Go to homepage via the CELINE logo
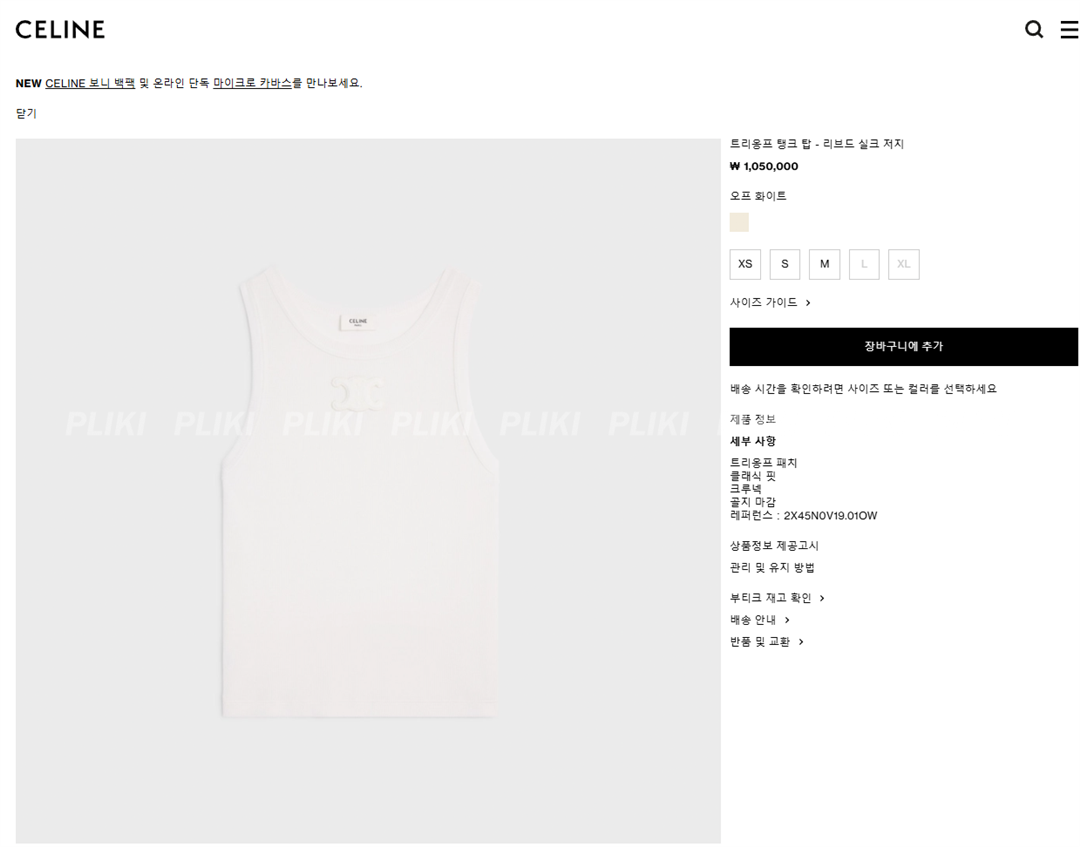This screenshot has height=847, width=1080. [x=60, y=29]
